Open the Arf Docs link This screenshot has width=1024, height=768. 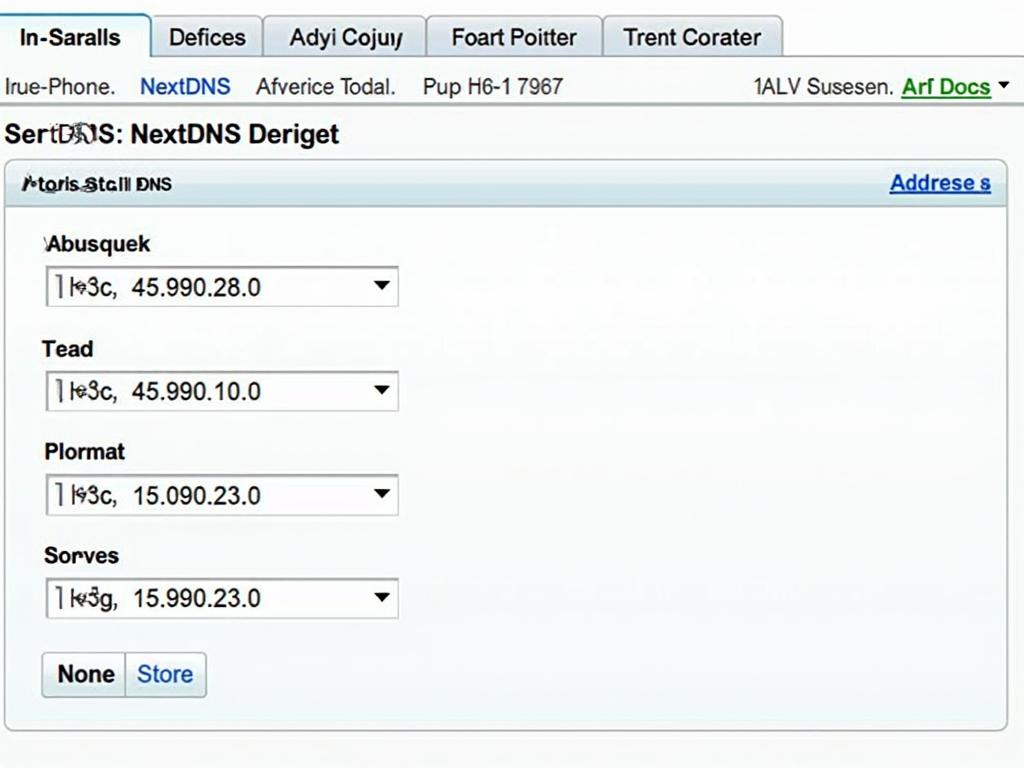946,86
